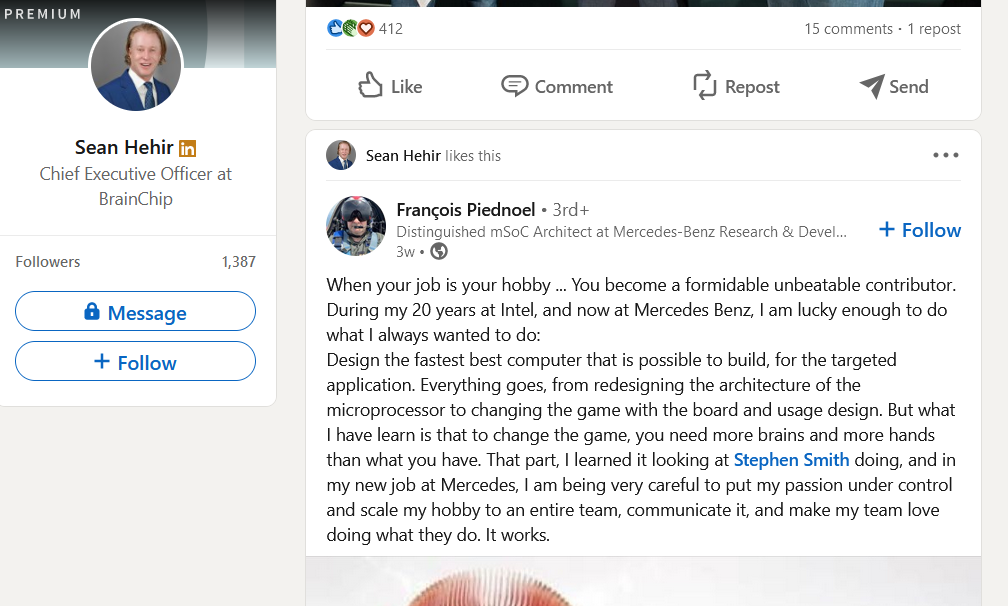View the 15 comments link
1008x606 pixels.
848,29
